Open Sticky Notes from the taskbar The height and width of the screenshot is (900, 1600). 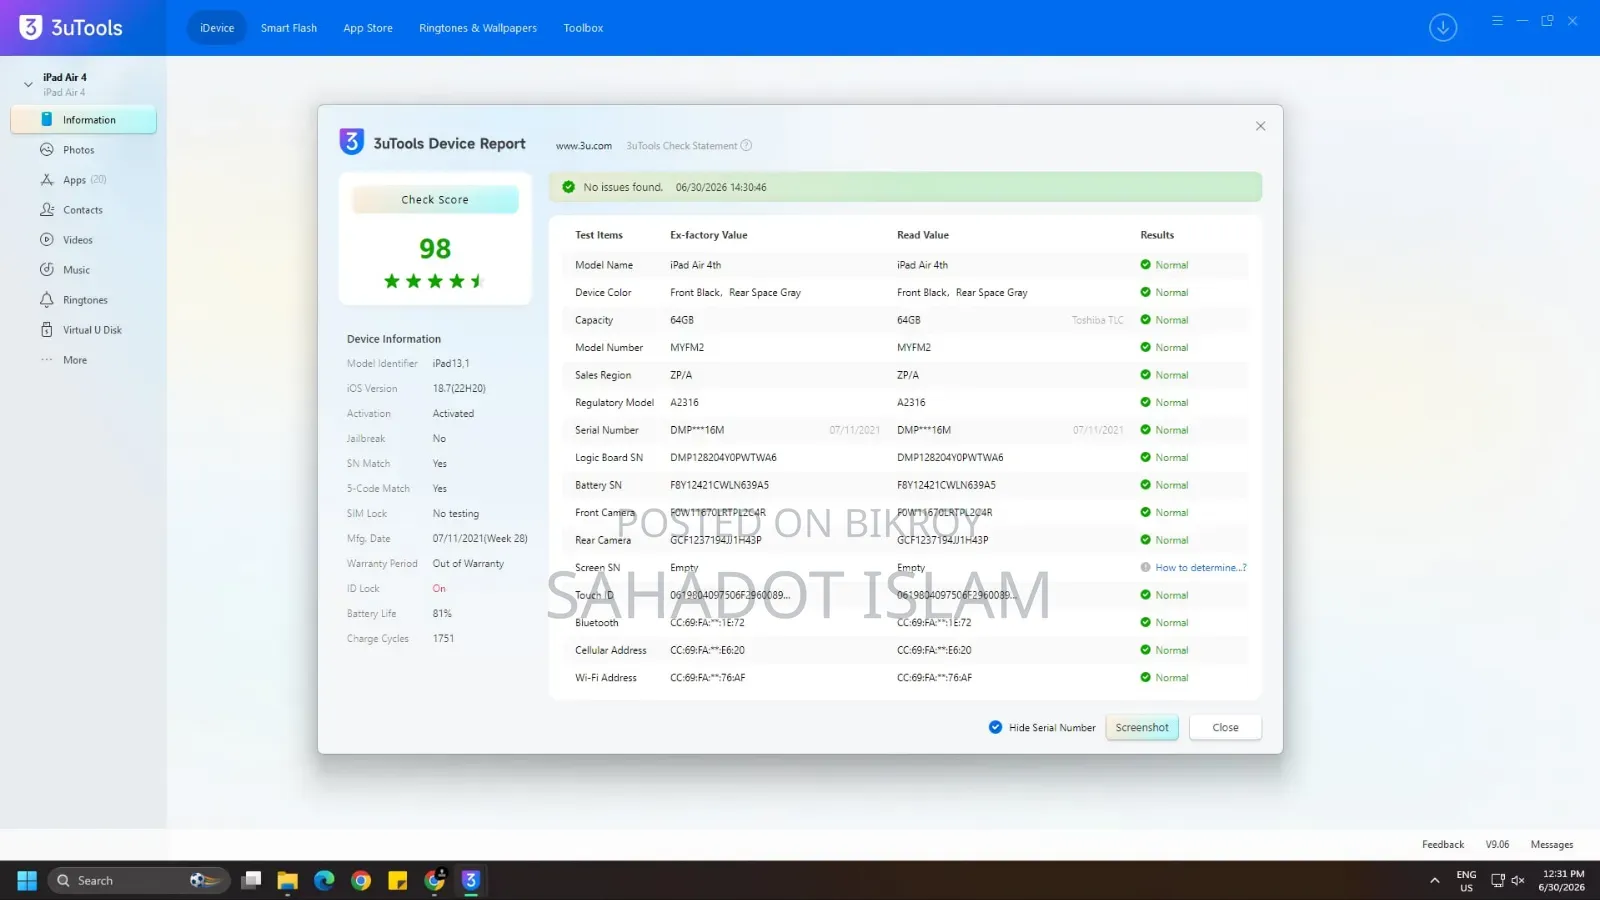398,880
